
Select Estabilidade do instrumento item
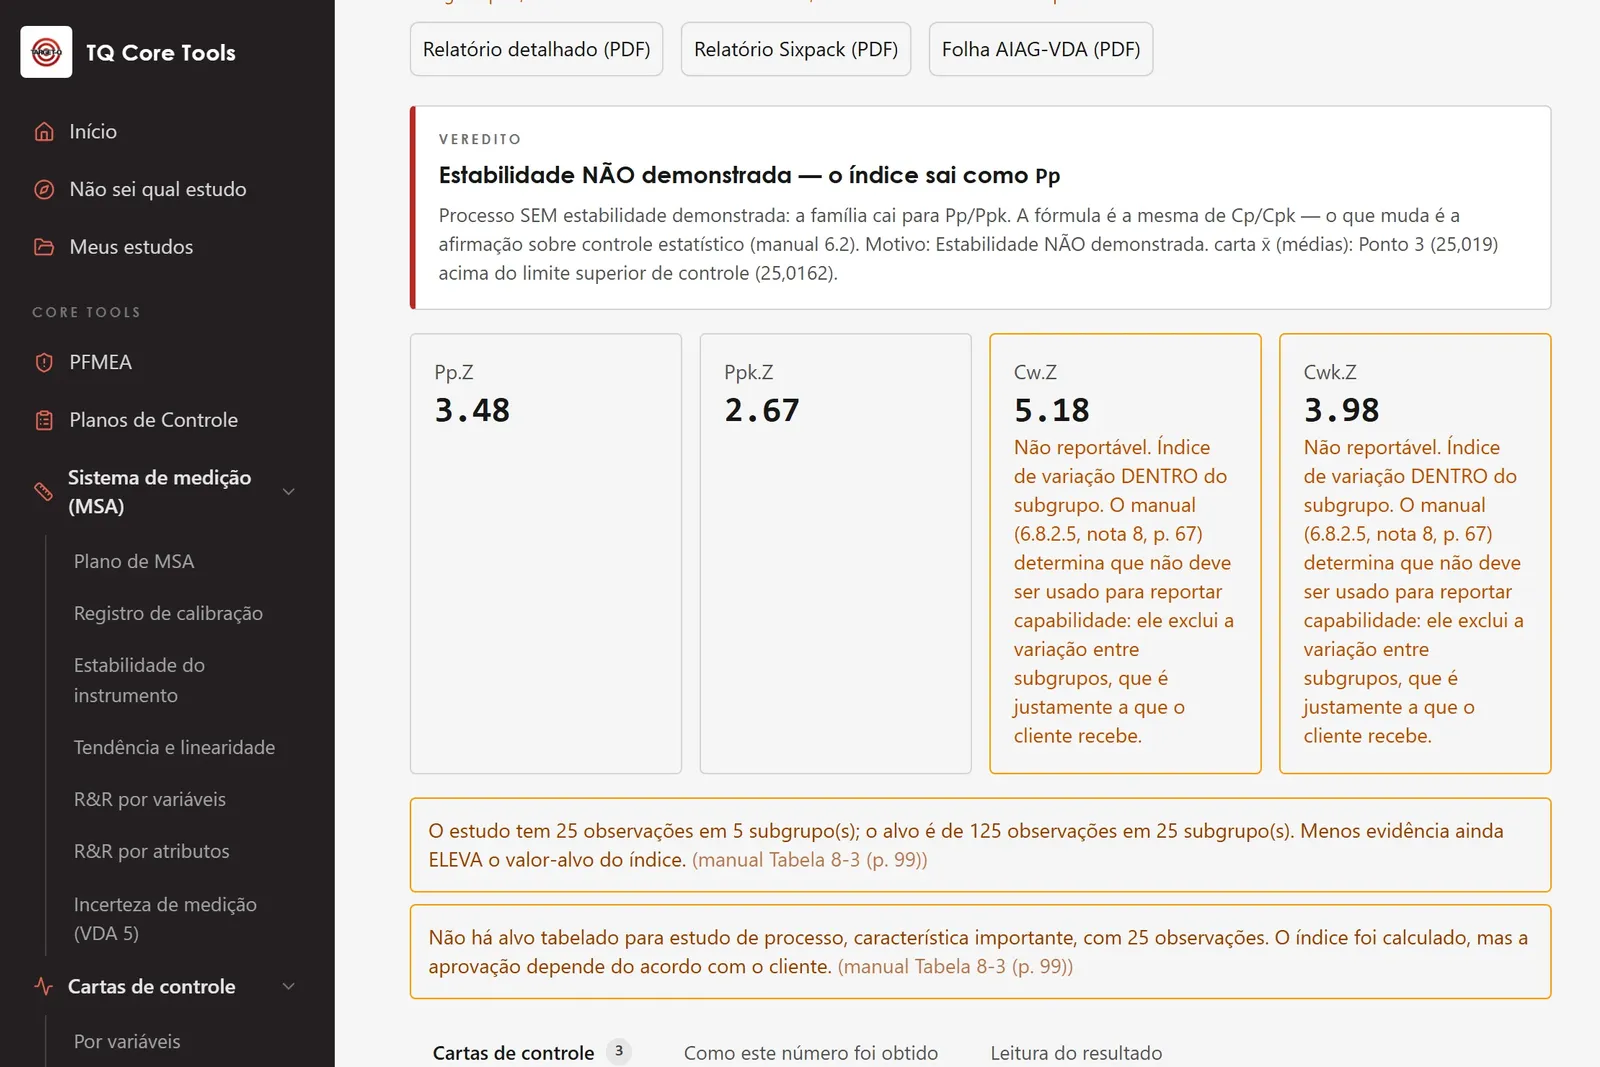coord(139,680)
